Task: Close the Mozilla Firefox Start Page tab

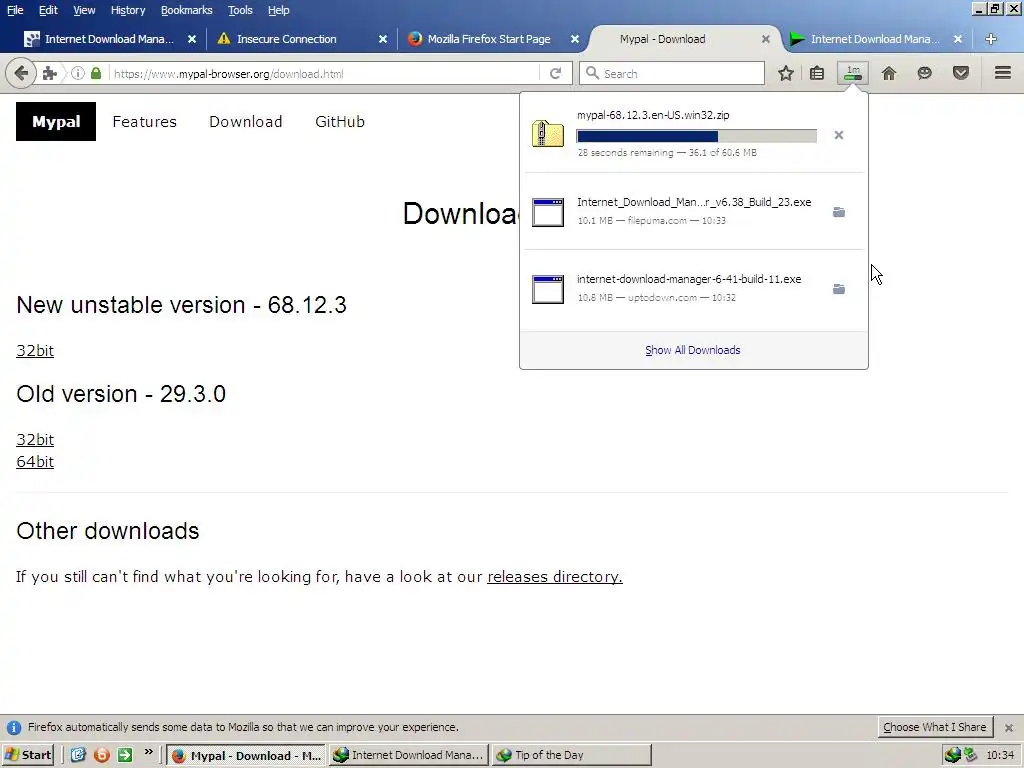Action: [575, 39]
